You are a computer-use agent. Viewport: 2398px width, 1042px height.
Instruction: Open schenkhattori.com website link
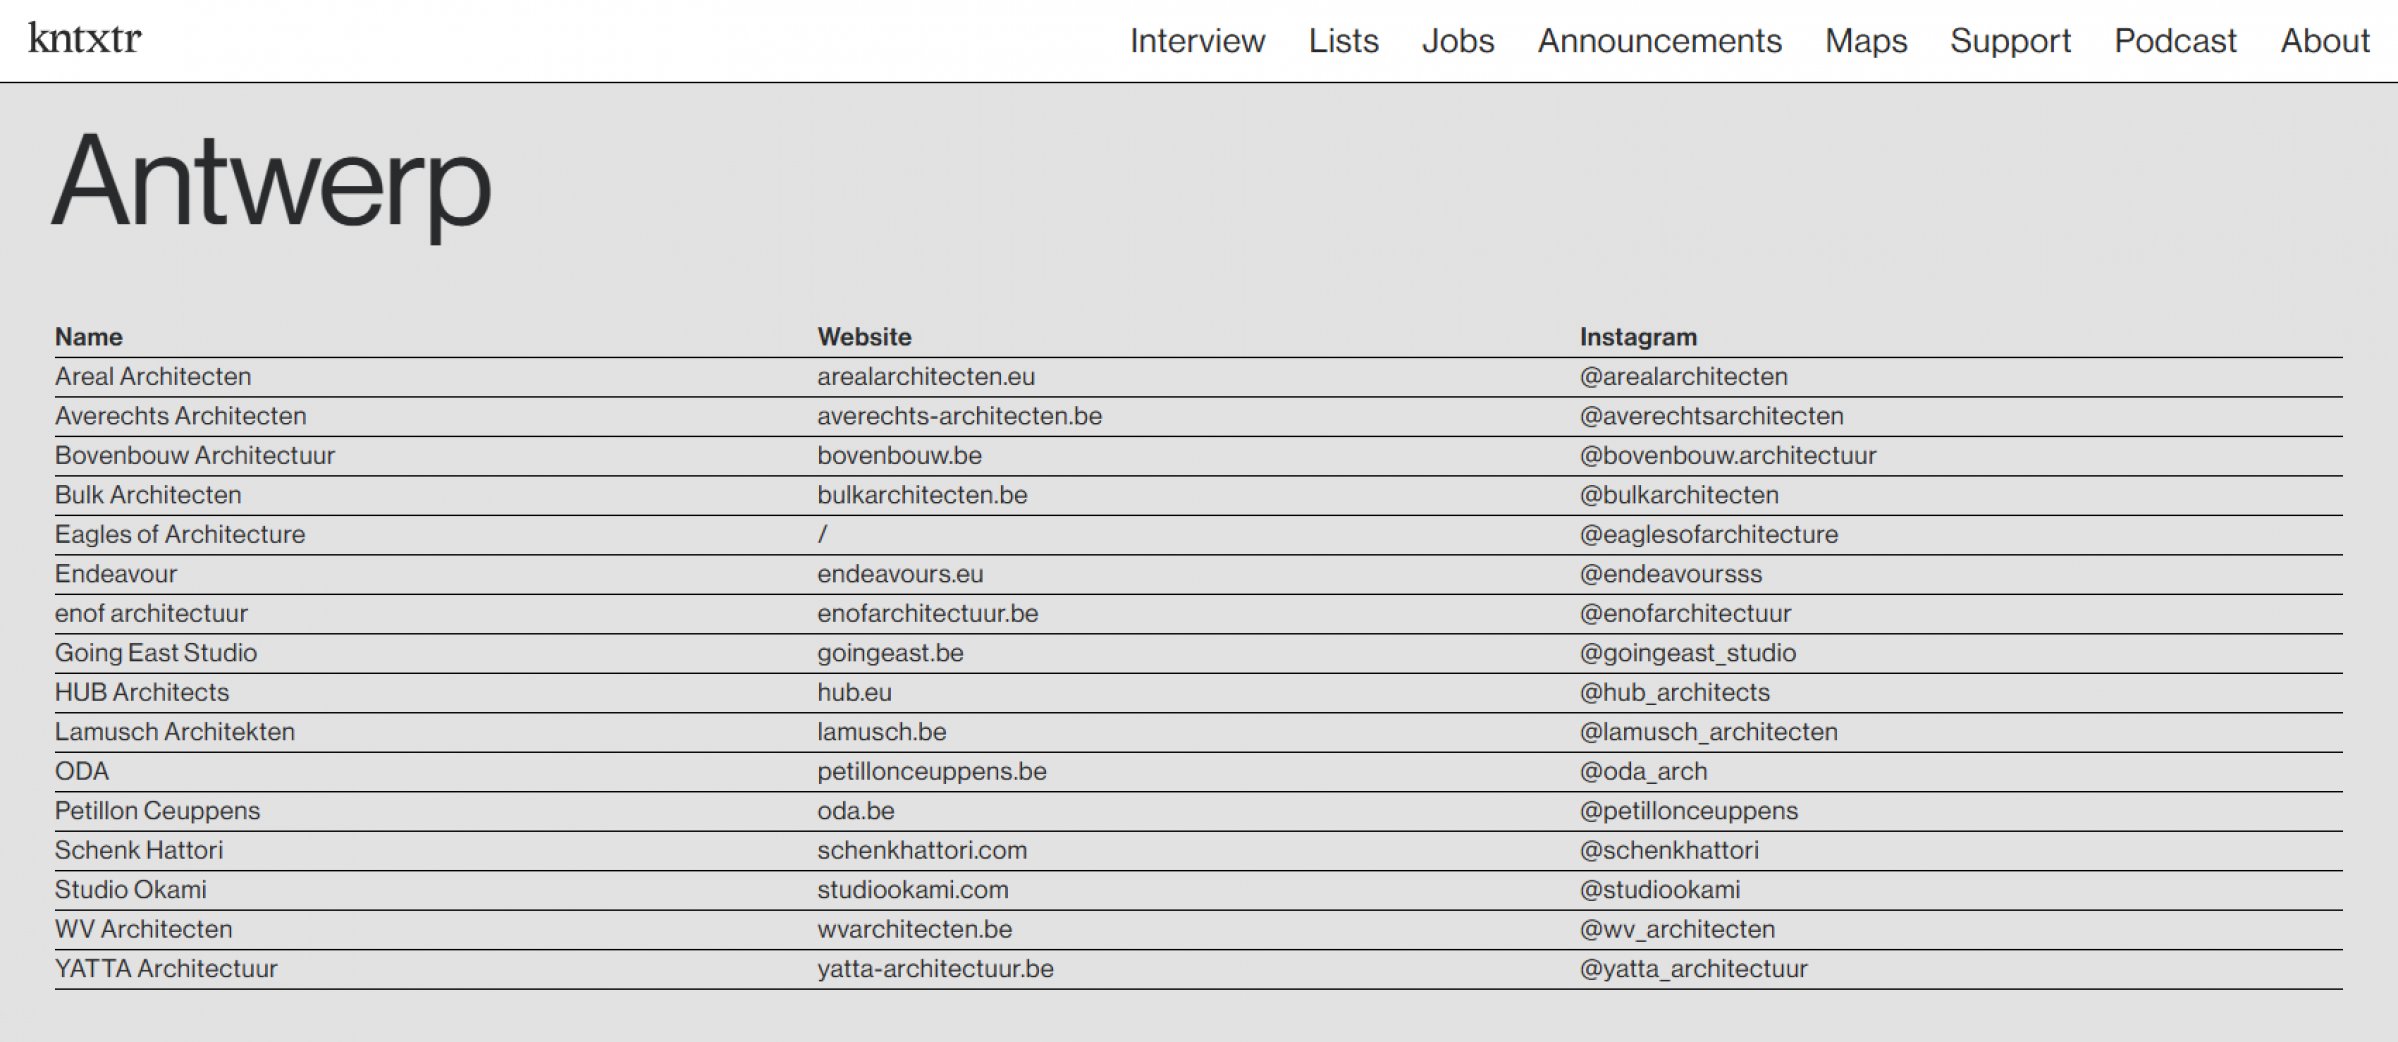tap(921, 850)
